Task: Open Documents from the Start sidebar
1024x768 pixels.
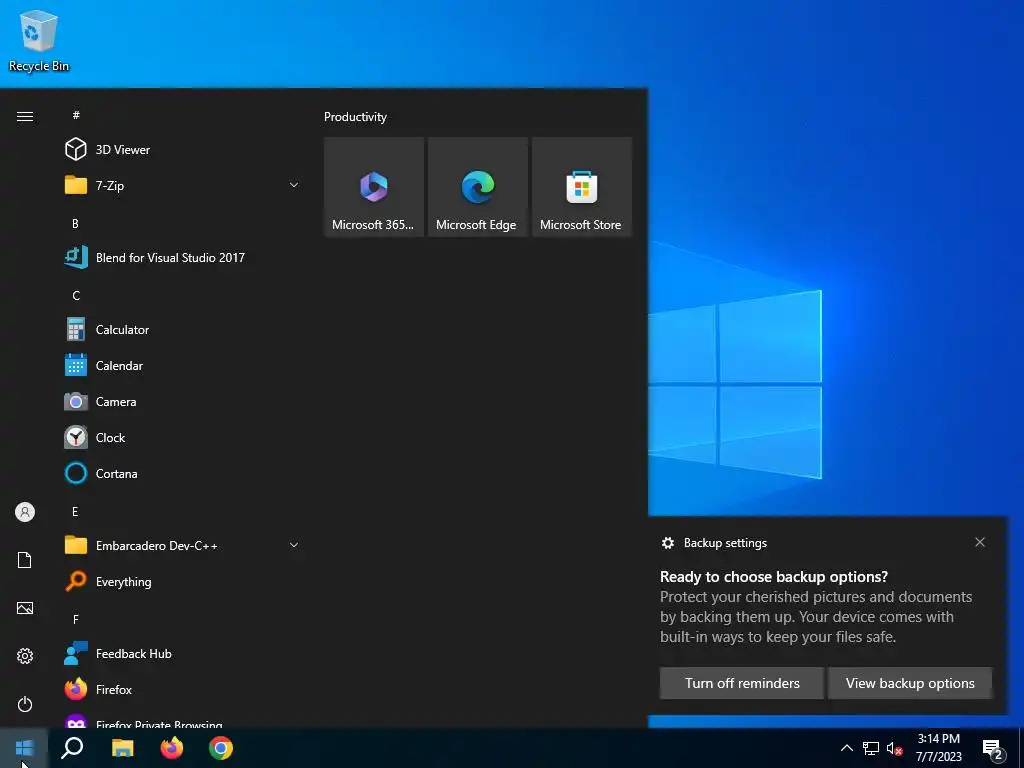Action: [25, 560]
